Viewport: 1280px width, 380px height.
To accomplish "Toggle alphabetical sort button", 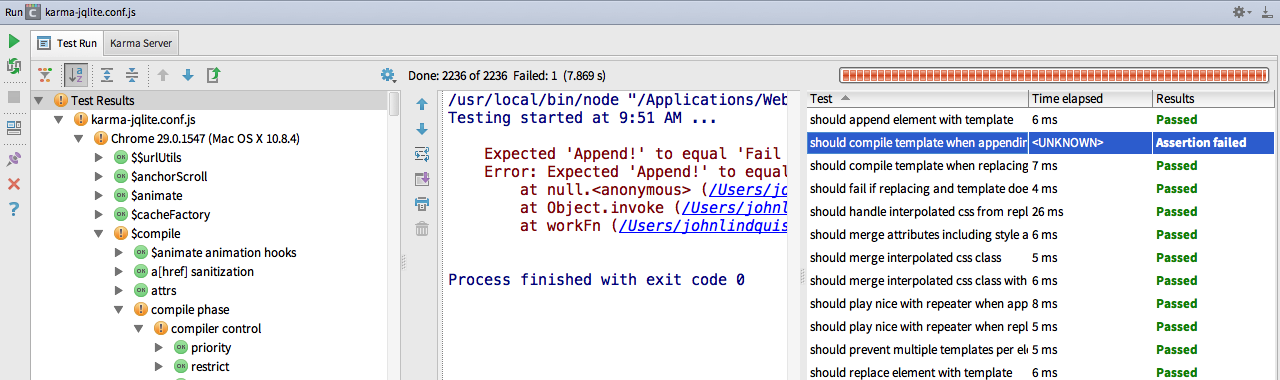I will tap(76, 75).
